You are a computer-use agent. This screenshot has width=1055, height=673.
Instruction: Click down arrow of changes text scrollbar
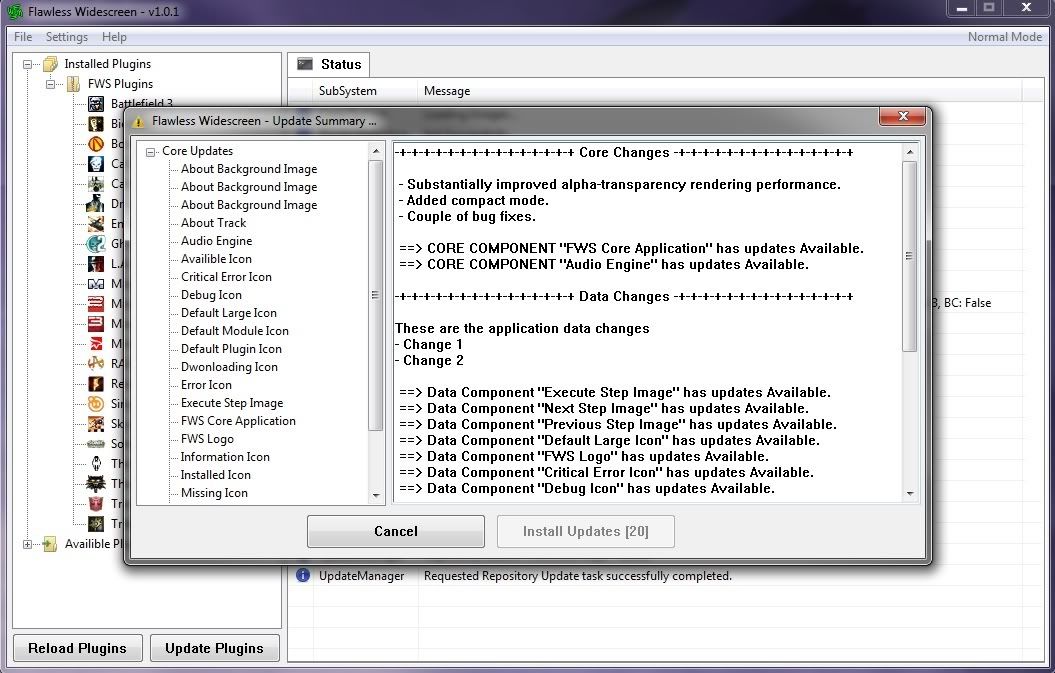[x=910, y=493]
